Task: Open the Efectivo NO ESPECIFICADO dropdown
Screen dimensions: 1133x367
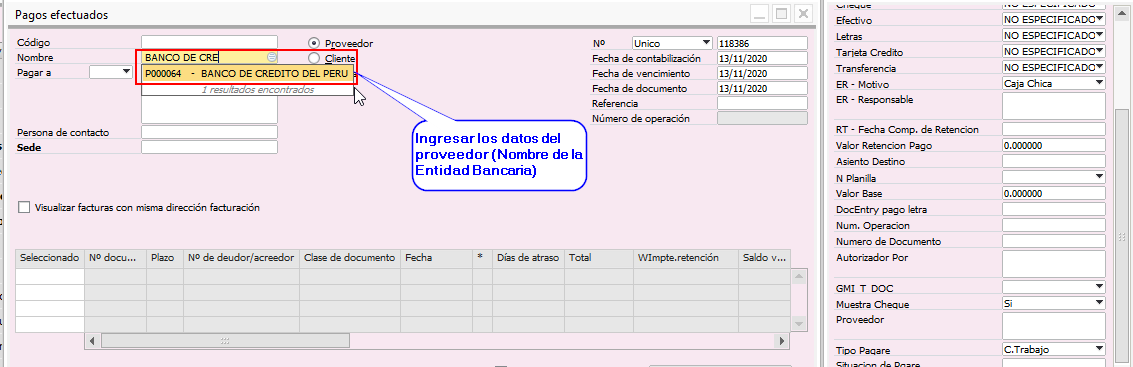Action: click(1100, 20)
